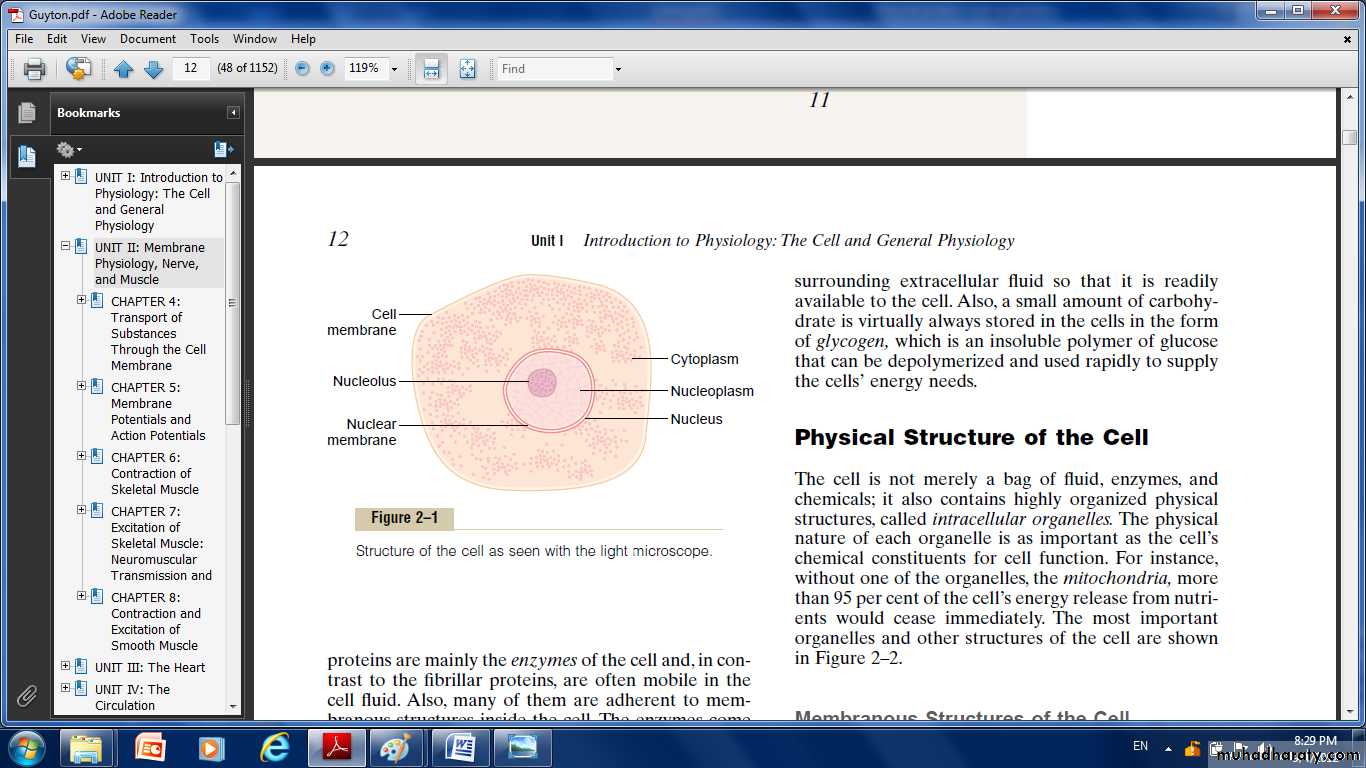This screenshot has height=768, width=1366.
Task: Jump to UNIT III: The Heart bookmark
Action: (149, 667)
